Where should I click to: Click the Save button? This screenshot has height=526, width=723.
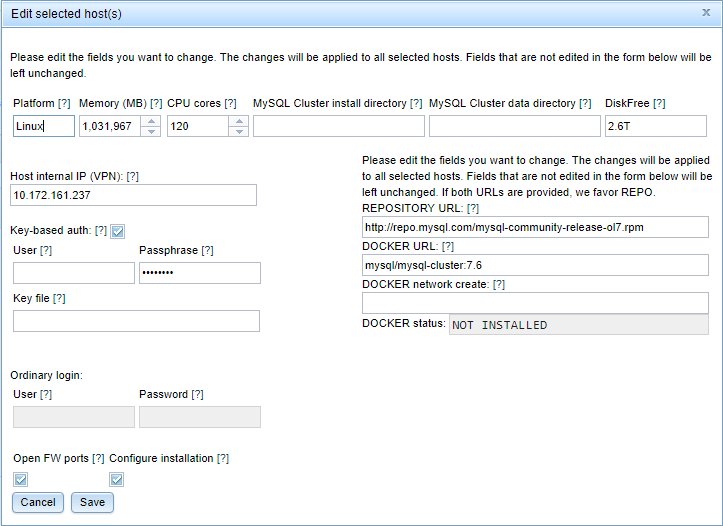point(92,502)
